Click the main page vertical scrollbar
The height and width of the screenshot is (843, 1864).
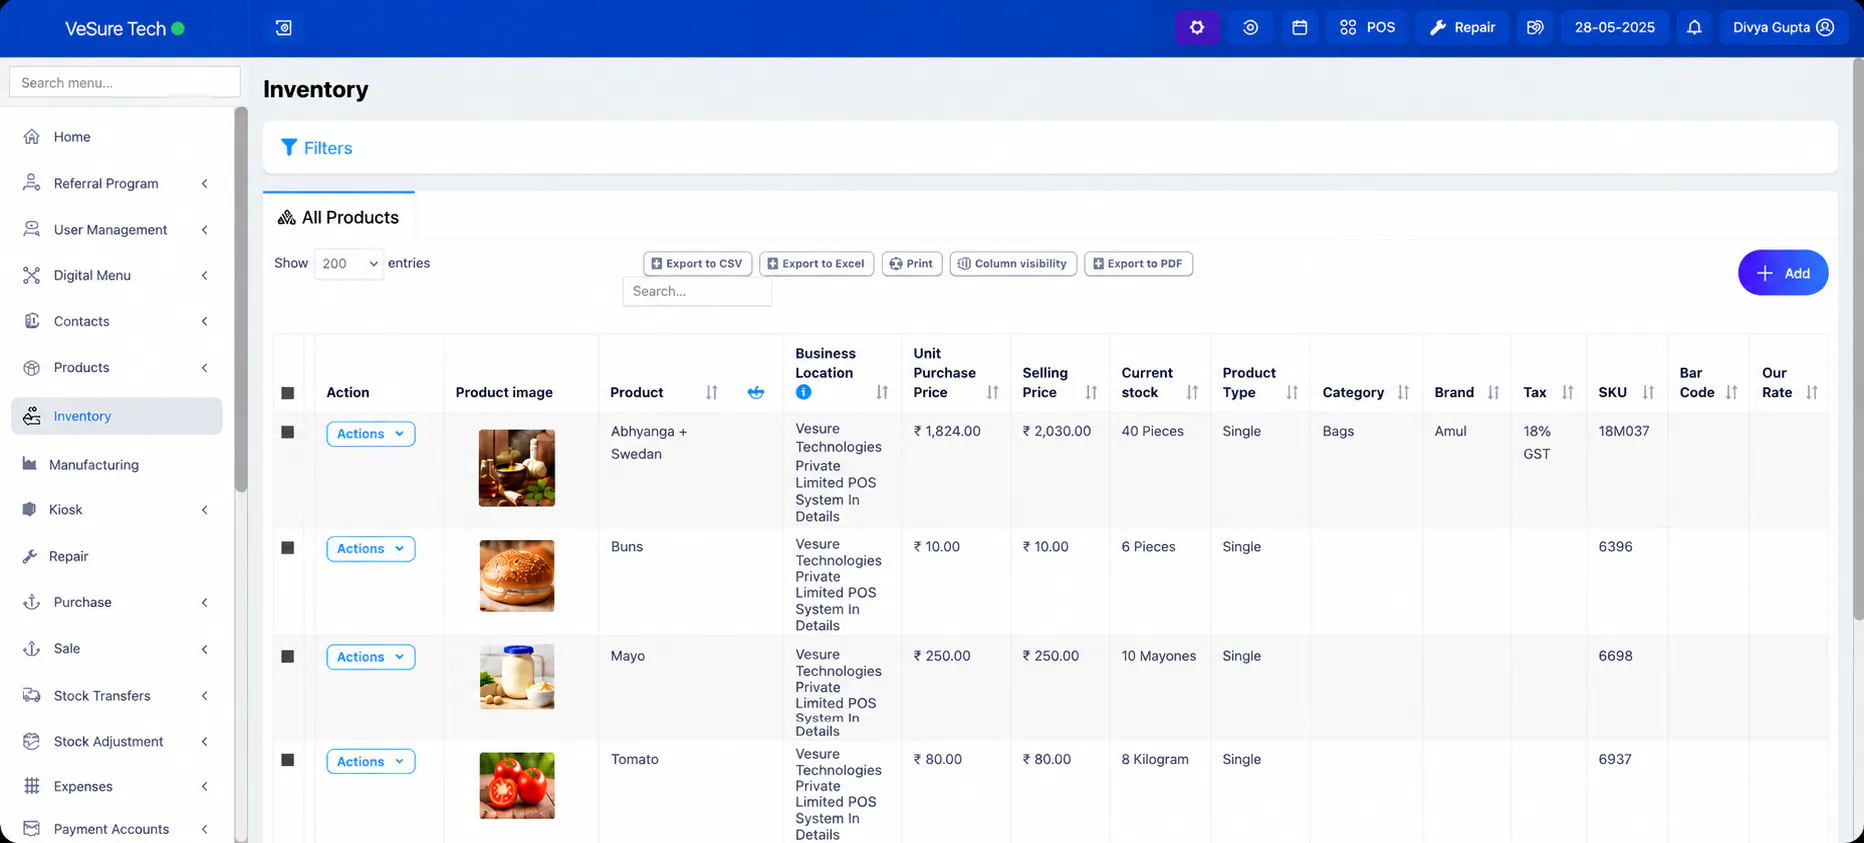point(1858,340)
